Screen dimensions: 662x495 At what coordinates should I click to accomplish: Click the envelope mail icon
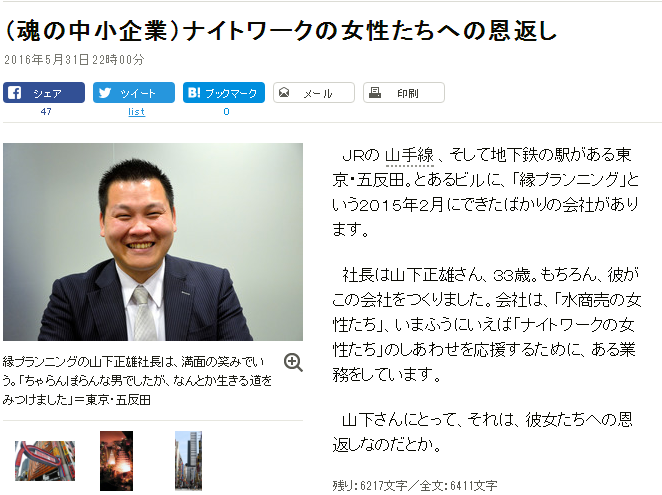pos(284,92)
